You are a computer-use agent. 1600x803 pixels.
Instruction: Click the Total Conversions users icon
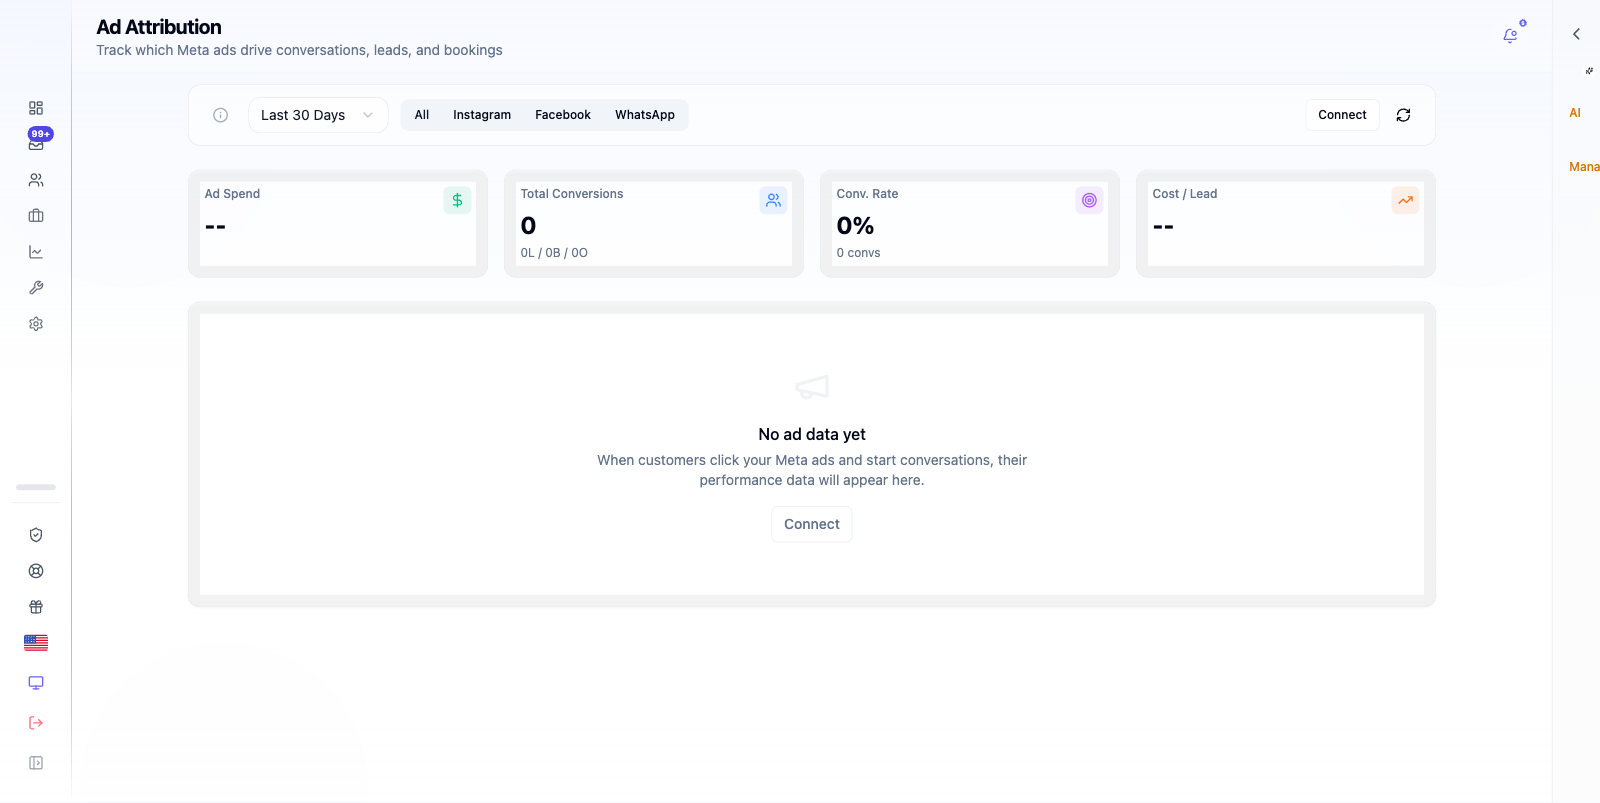[x=773, y=200]
